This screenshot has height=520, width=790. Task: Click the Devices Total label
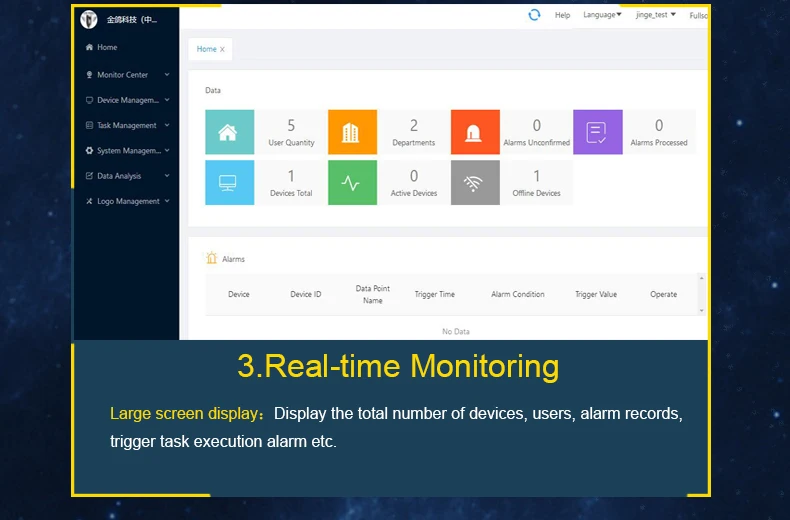click(x=291, y=193)
